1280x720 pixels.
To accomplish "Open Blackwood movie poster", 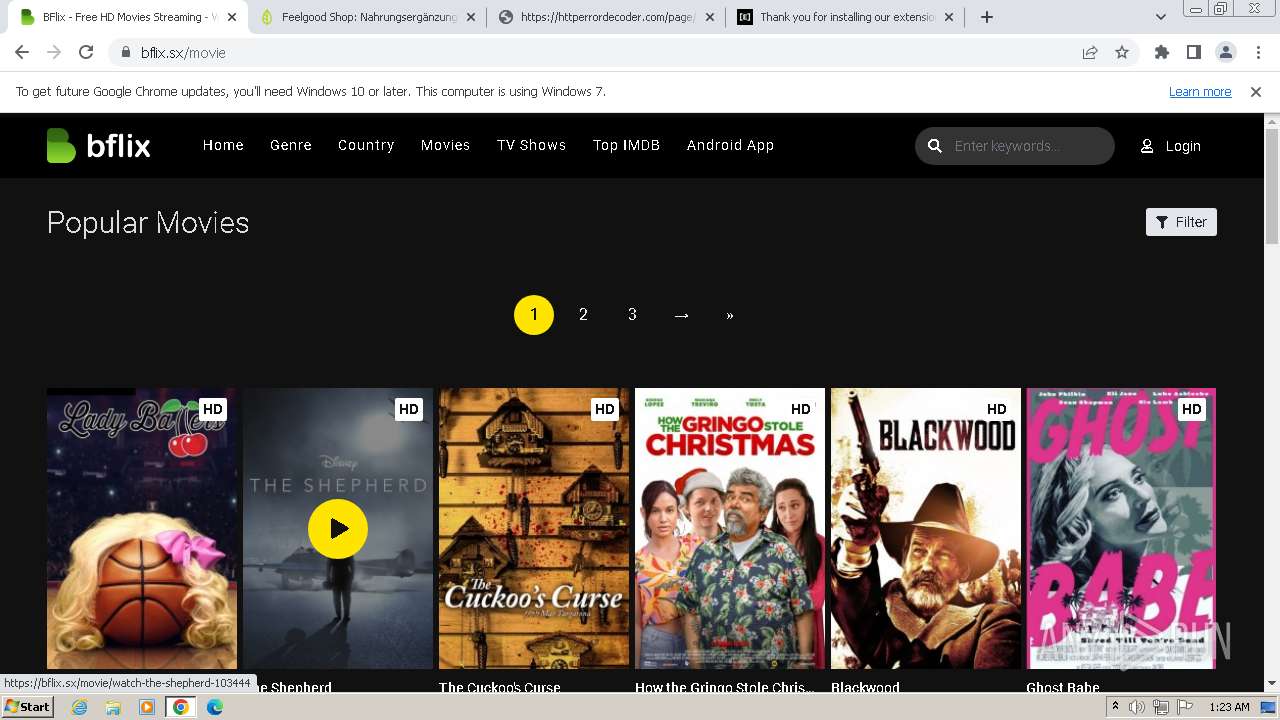I will pos(926,528).
